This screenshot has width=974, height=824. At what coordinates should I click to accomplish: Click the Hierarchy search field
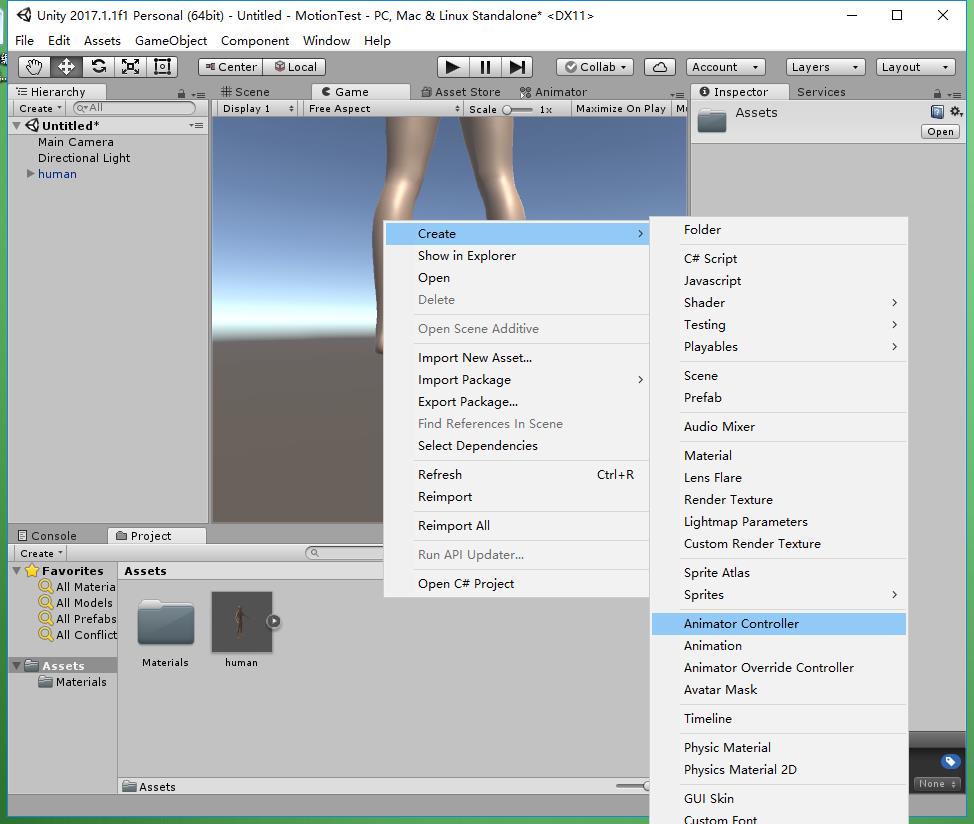coord(134,108)
